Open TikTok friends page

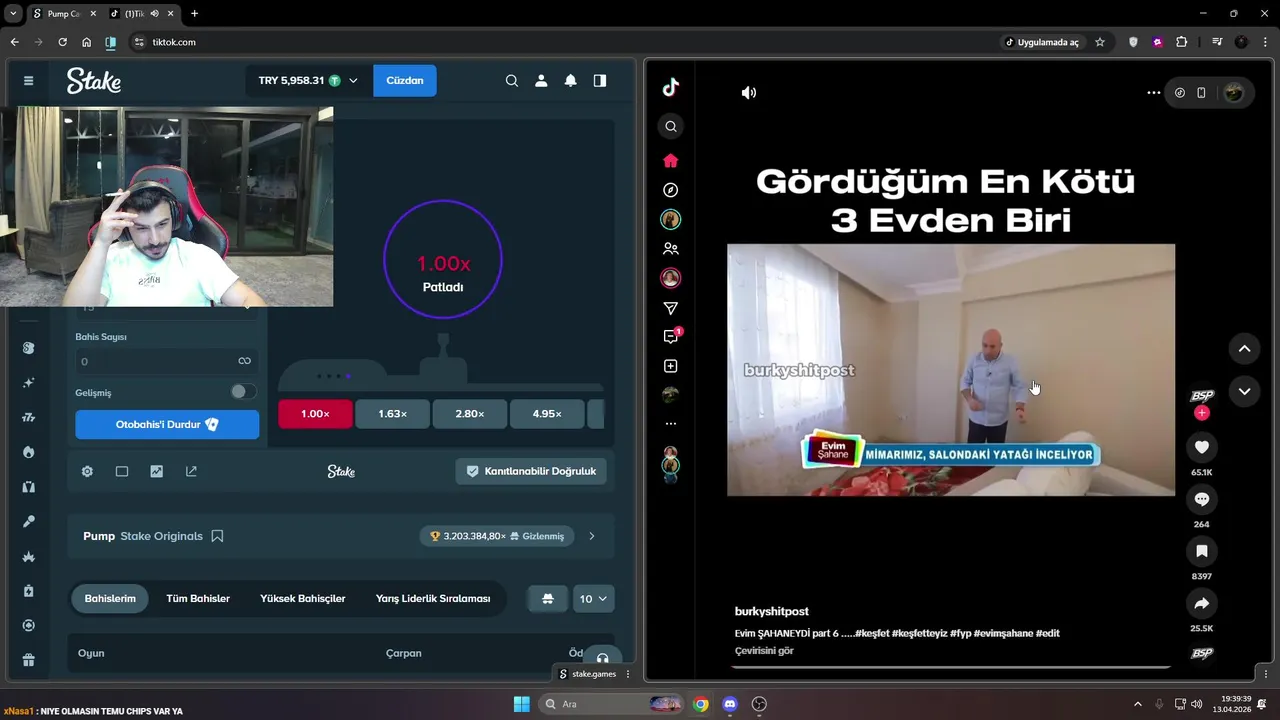pos(671,249)
